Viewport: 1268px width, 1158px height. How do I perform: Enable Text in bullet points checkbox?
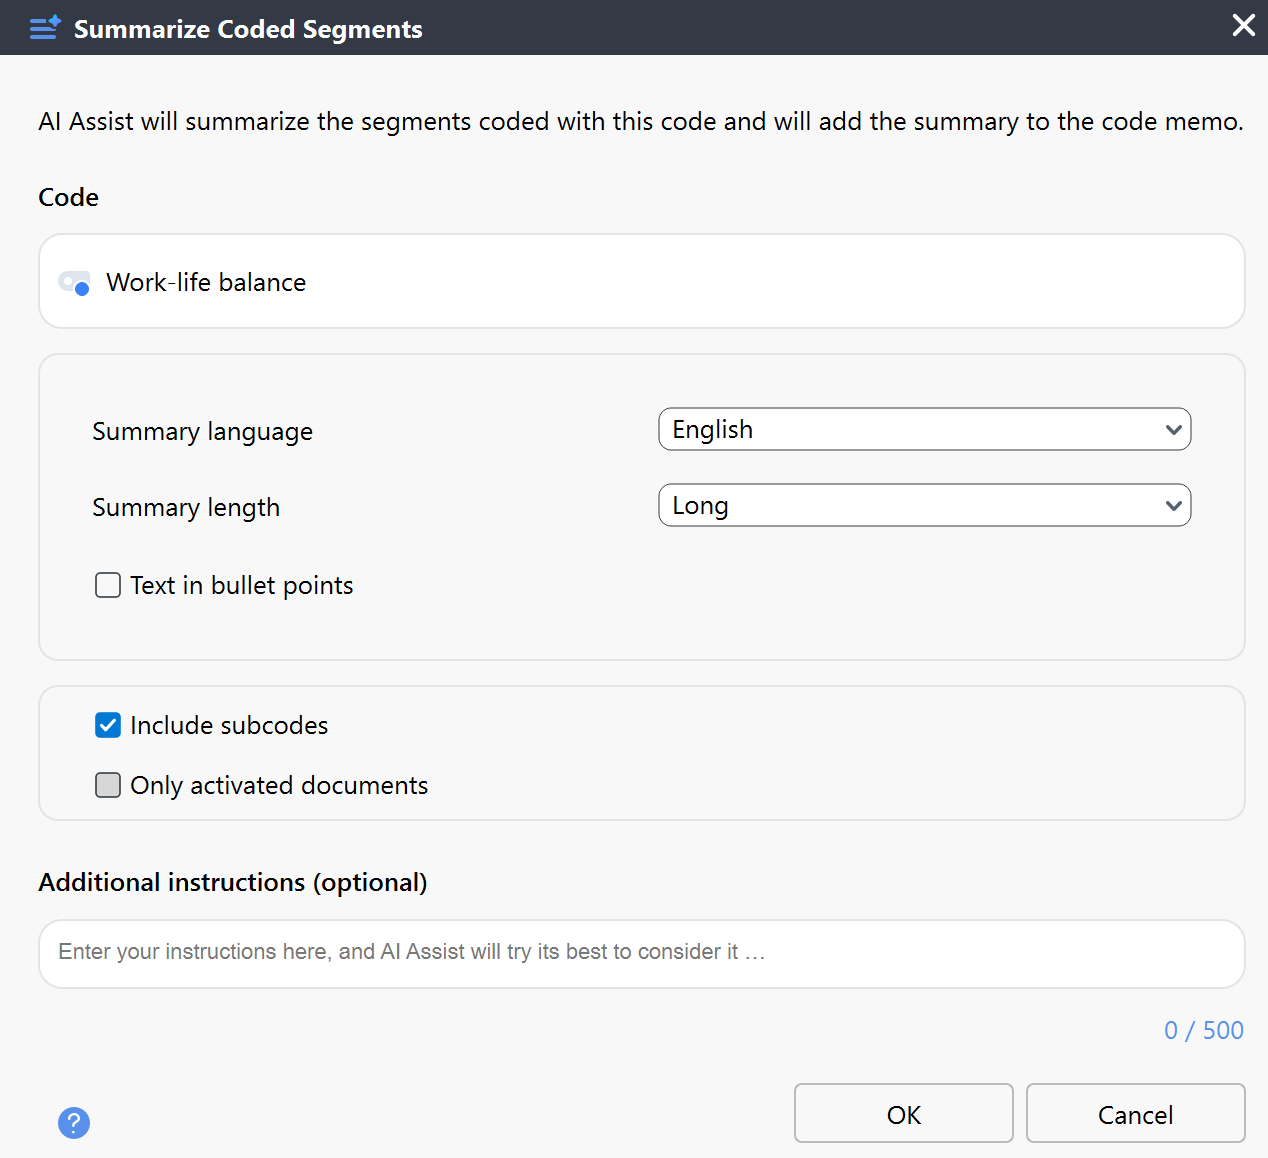coord(108,585)
